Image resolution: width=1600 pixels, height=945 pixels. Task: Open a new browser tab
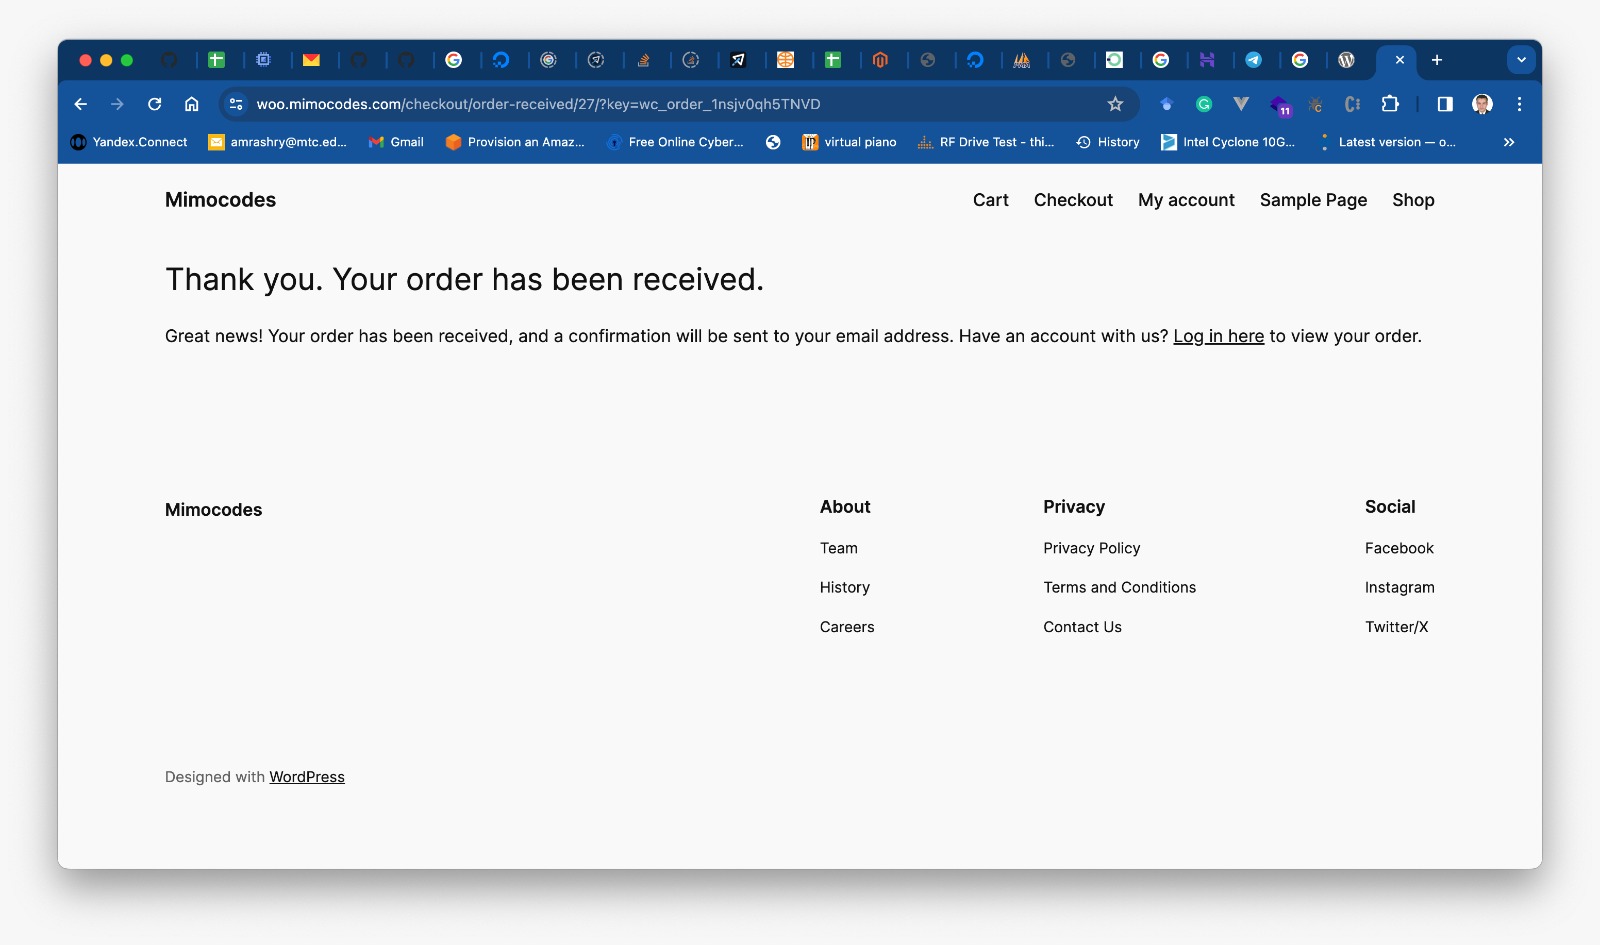(1437, 60)
